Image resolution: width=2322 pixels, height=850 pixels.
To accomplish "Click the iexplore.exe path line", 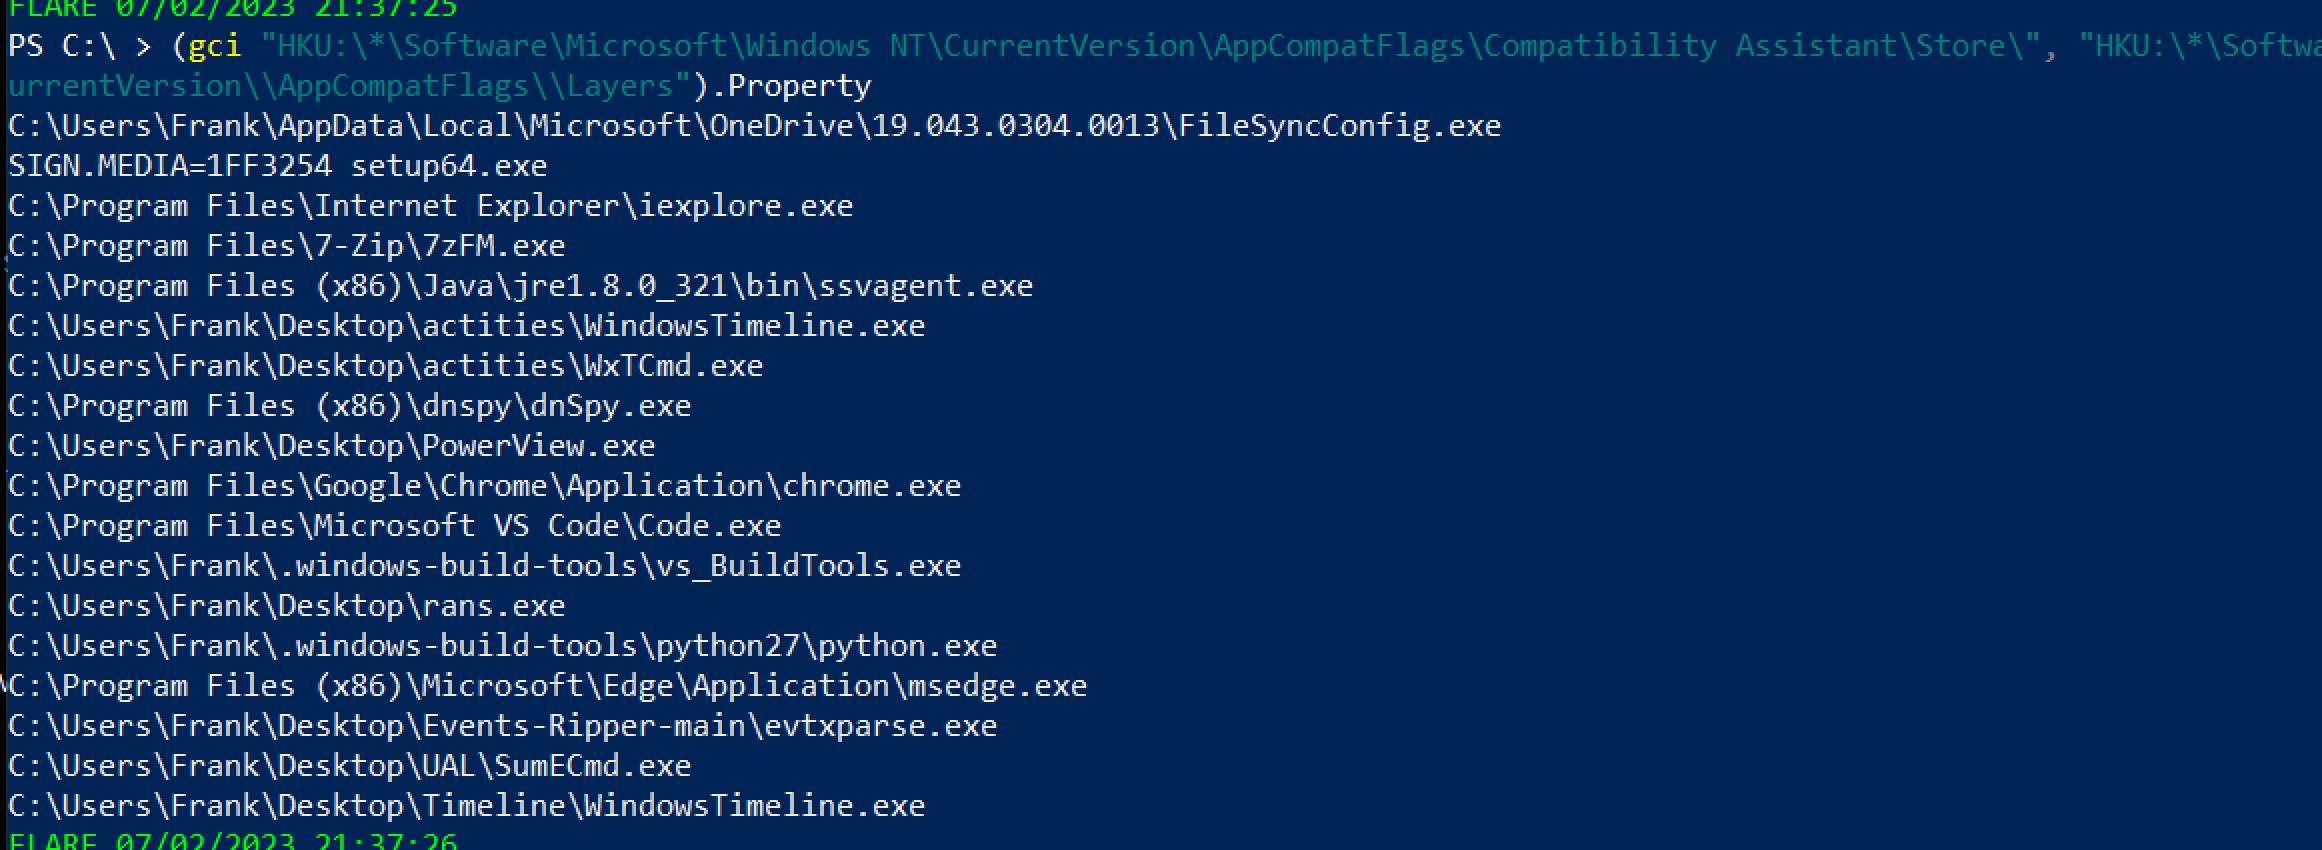I will 430,206.
